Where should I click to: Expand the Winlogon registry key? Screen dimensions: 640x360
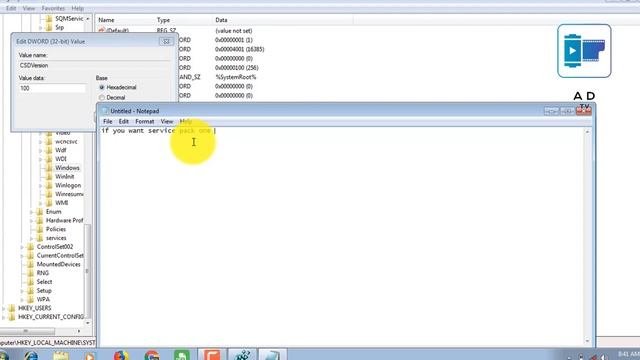[40, 185]
